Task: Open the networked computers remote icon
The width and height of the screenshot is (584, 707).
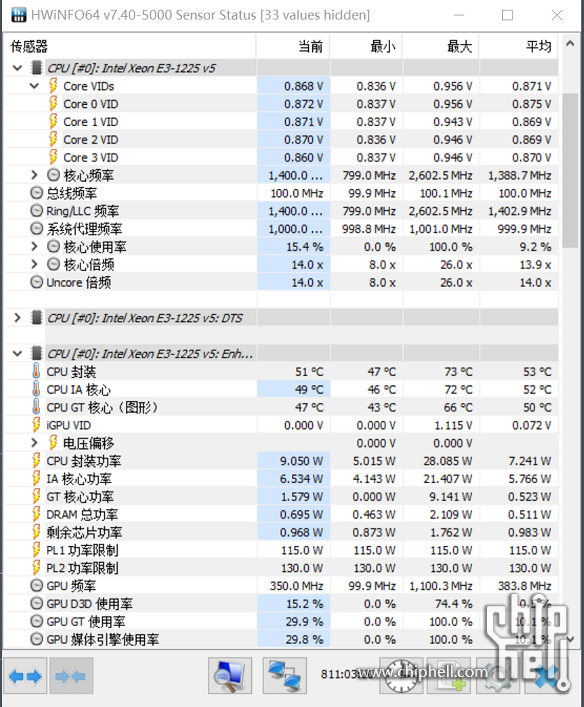Action: point(285,675)
